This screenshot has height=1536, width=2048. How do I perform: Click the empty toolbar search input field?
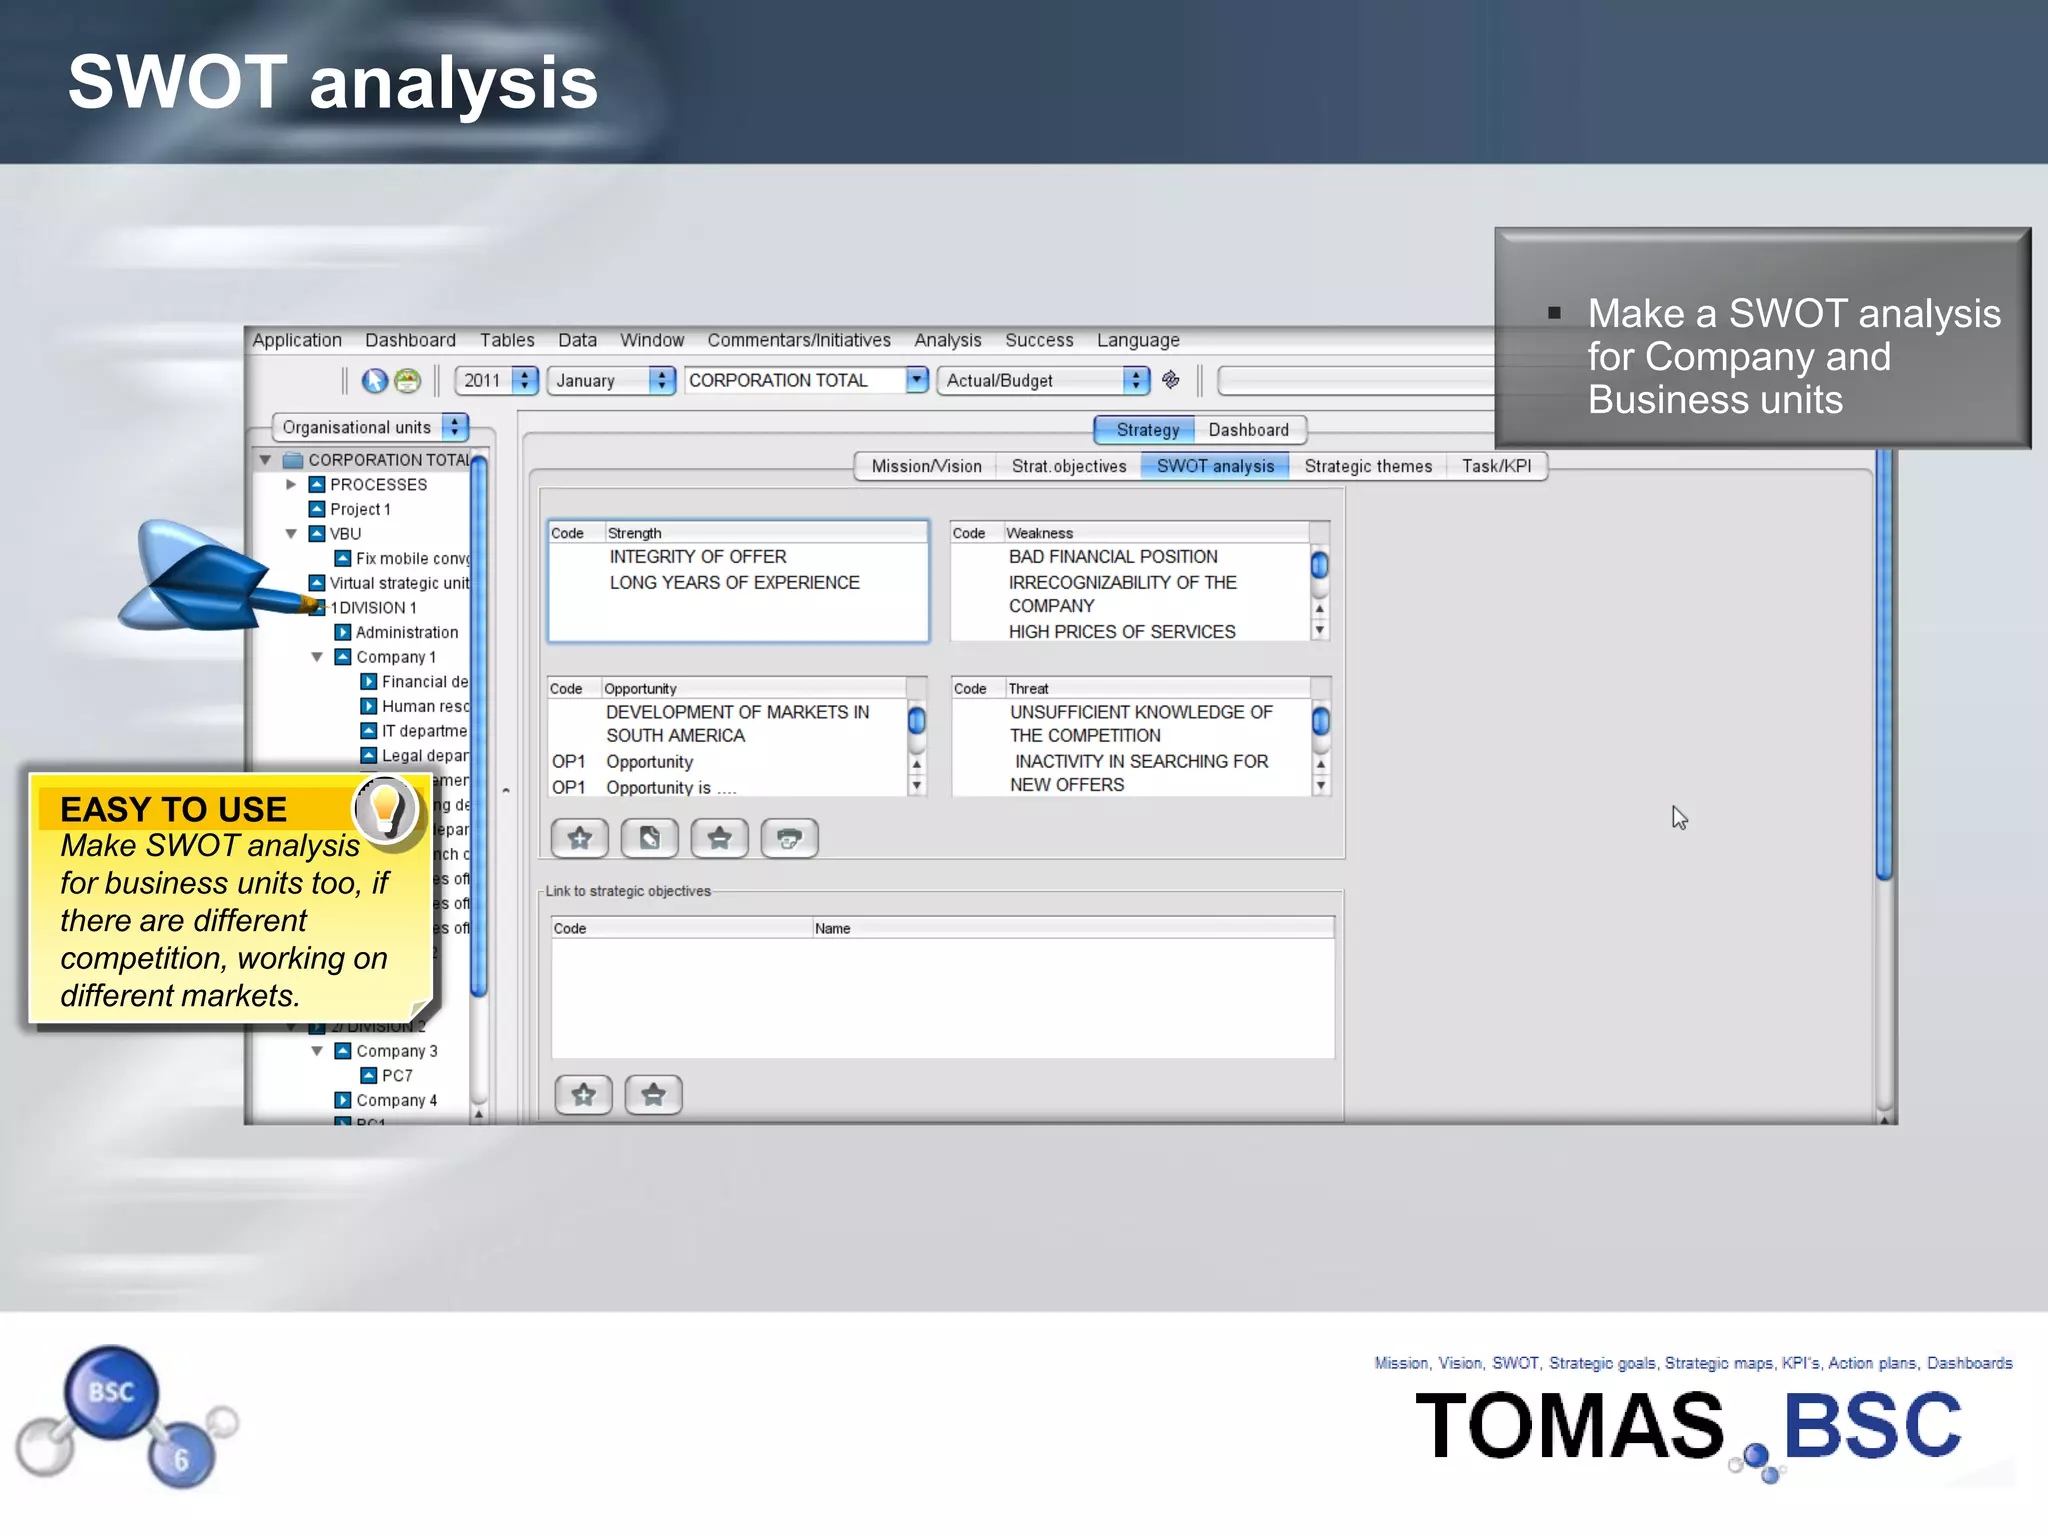[1356, 381]
